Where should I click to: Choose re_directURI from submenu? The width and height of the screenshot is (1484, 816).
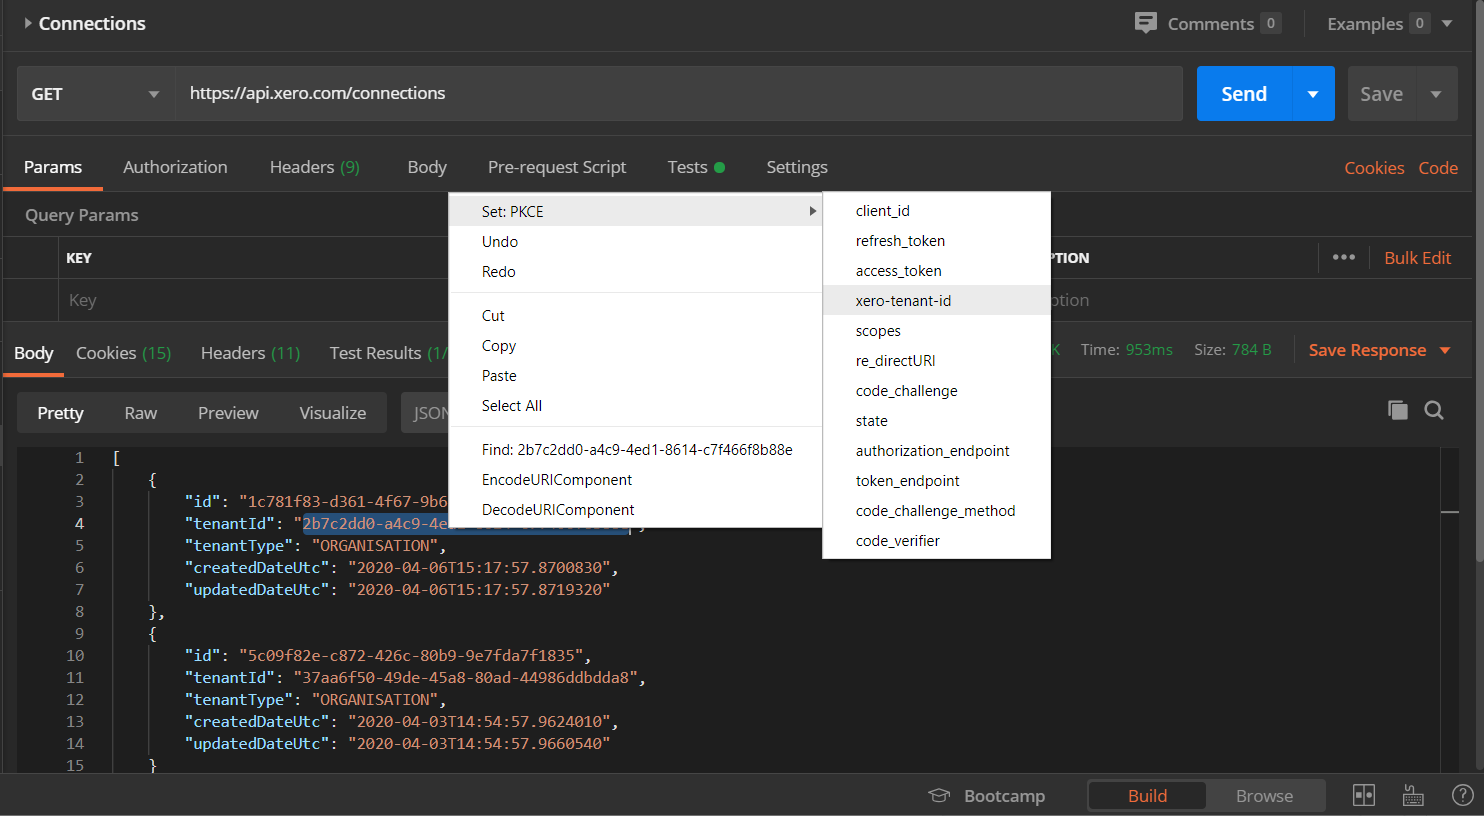936,360
